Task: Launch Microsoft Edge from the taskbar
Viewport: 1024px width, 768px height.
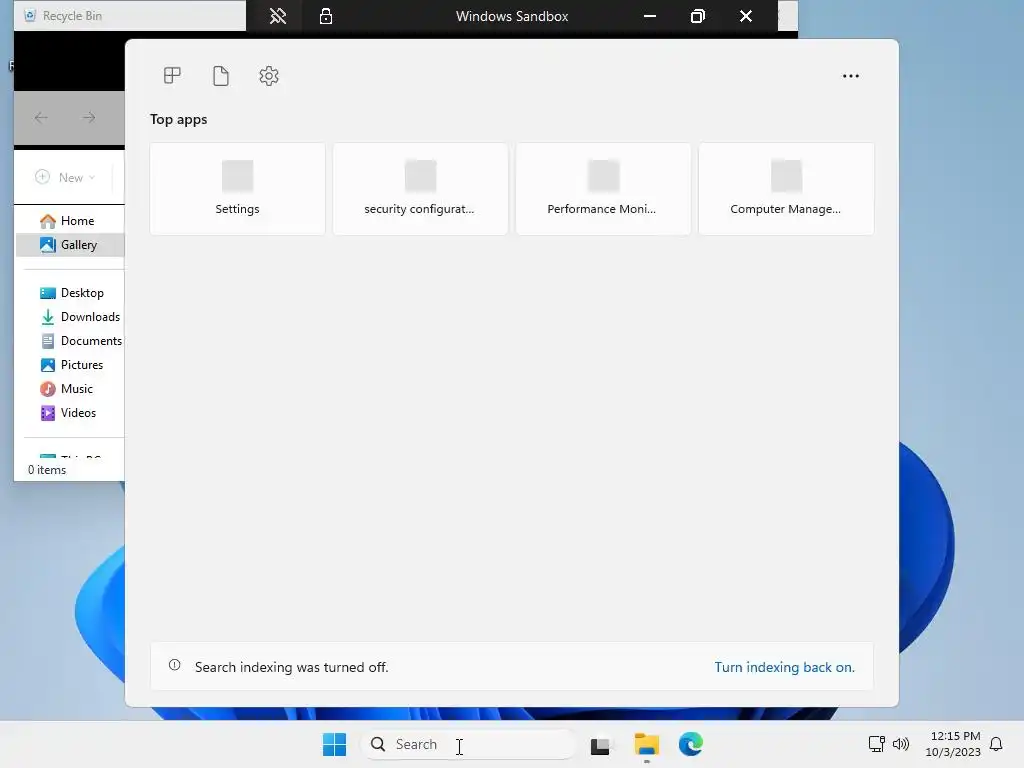Action: (x=690, y=744)
